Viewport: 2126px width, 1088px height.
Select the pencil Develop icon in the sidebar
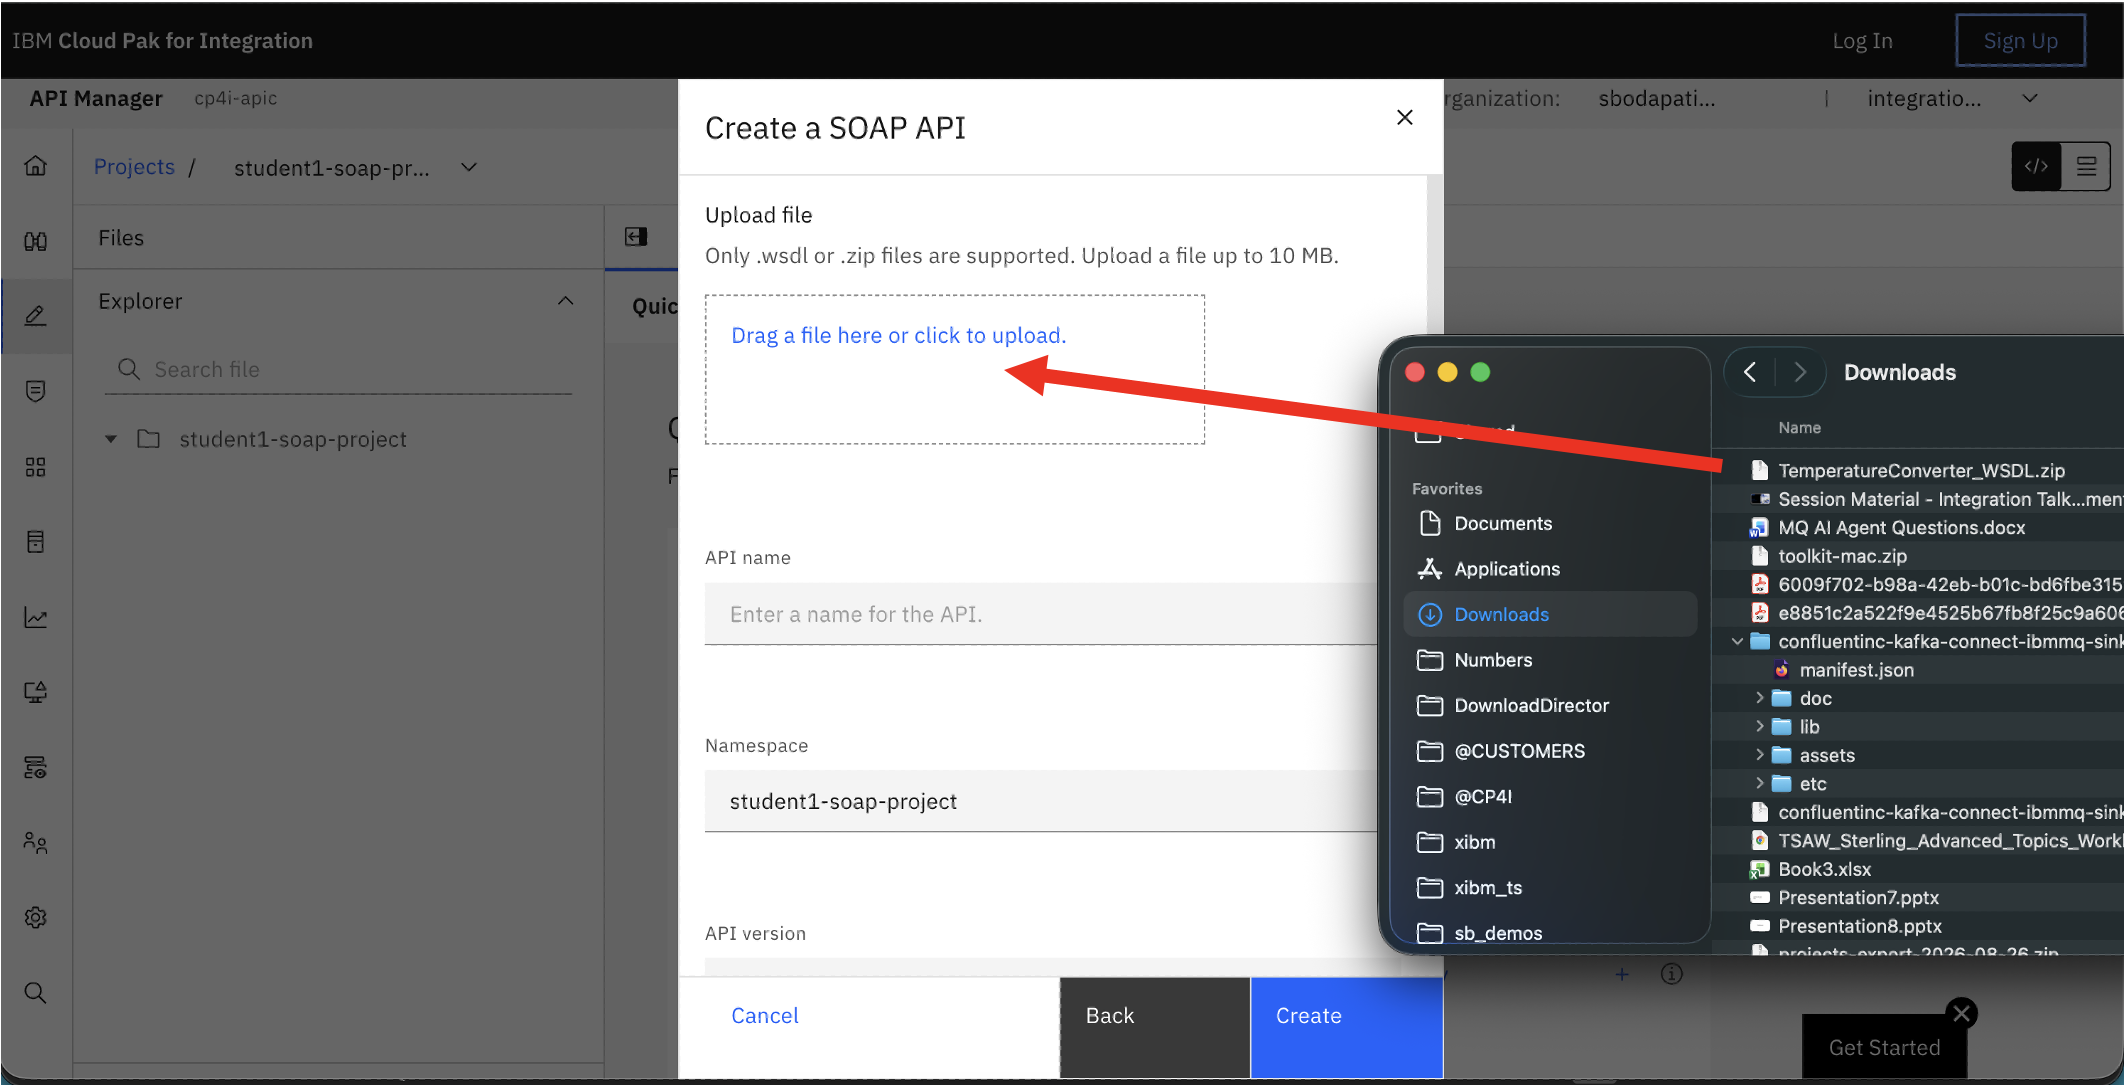tap(36, 316)
